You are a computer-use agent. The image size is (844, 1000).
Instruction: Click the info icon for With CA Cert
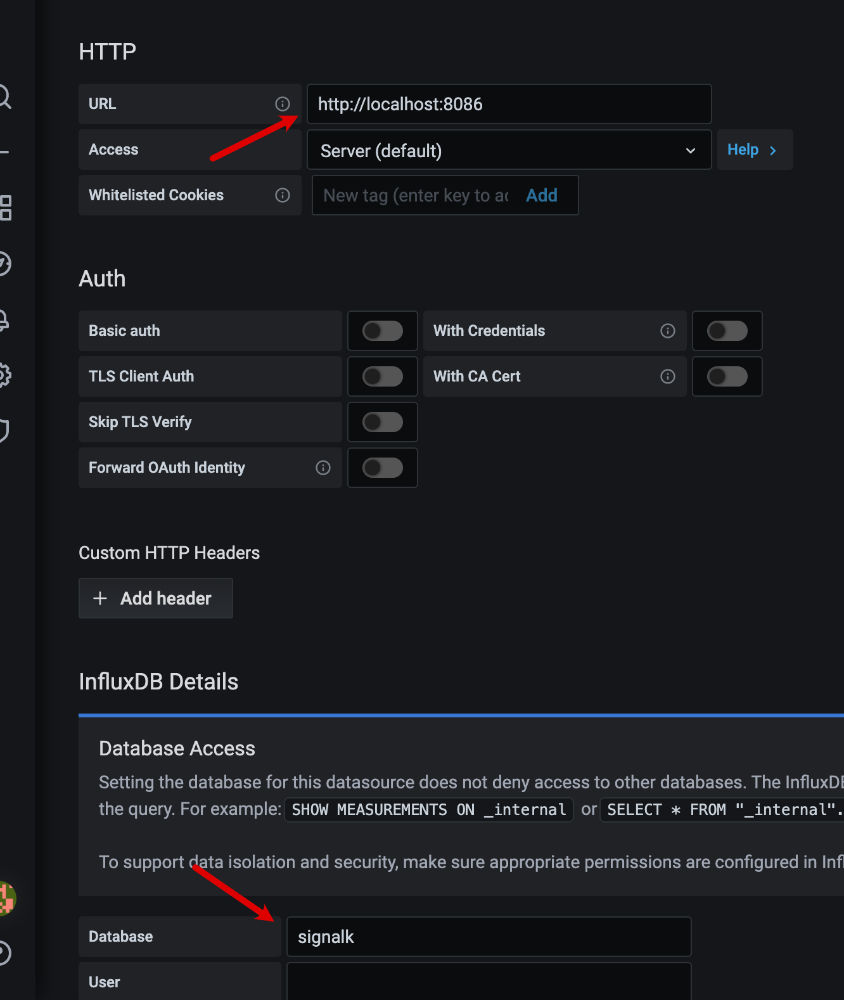click(x=668, y=377)
